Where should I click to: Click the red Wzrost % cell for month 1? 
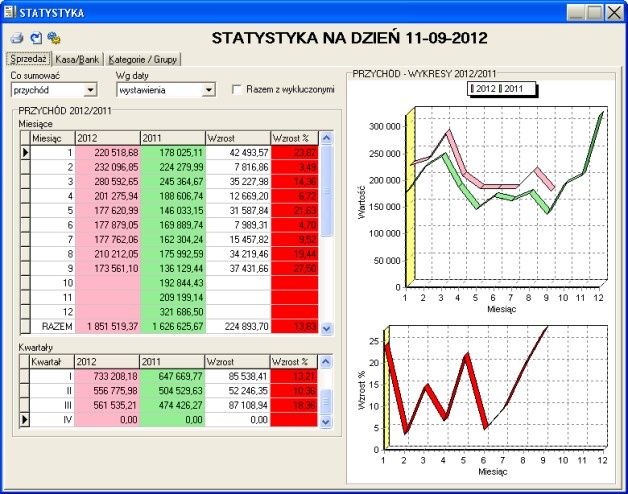click(294, 153)
